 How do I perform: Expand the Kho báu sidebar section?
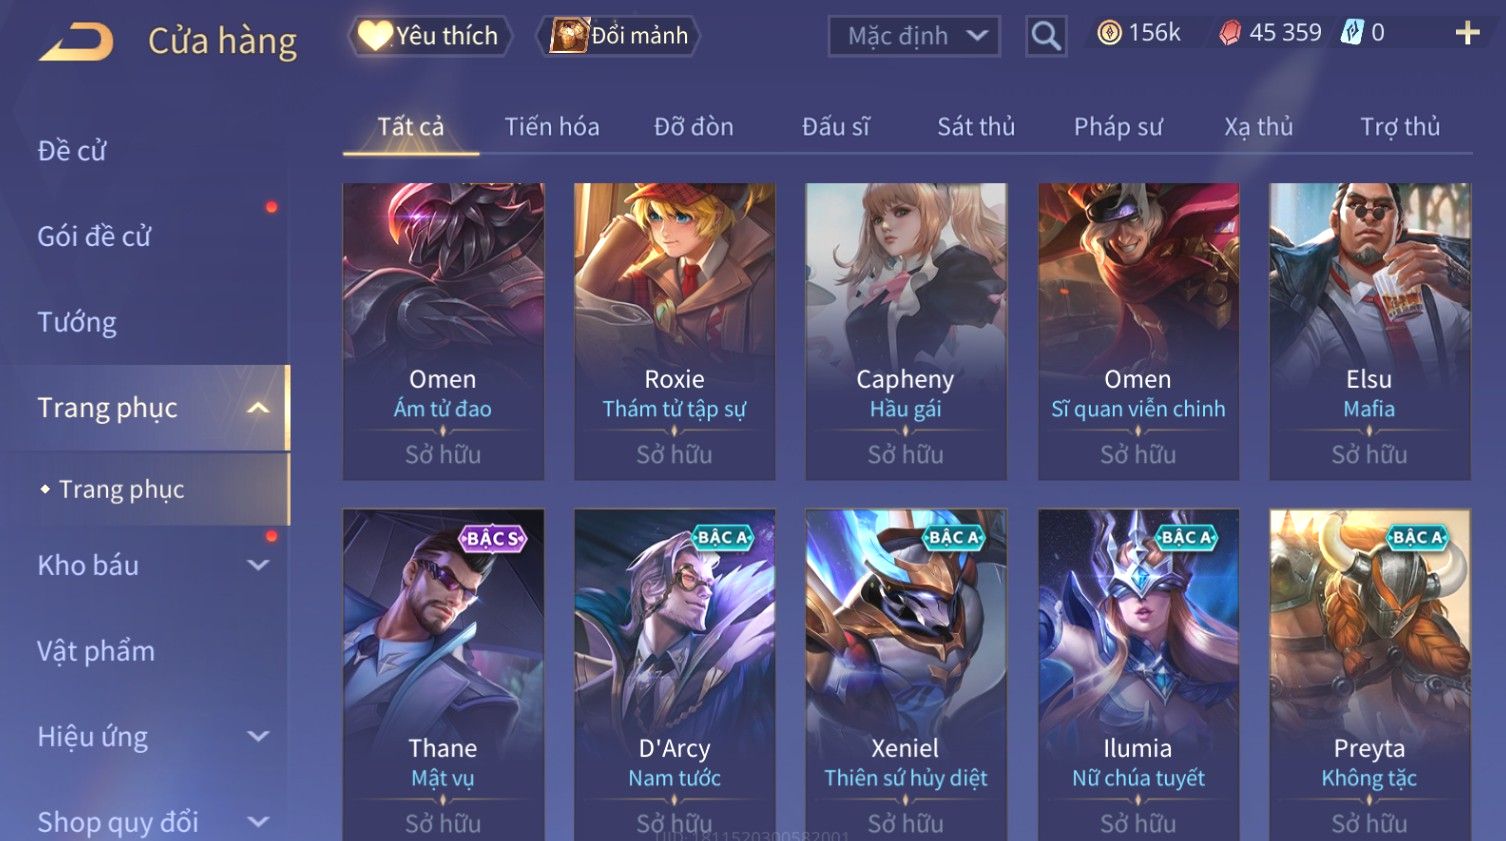pos(257,565)
